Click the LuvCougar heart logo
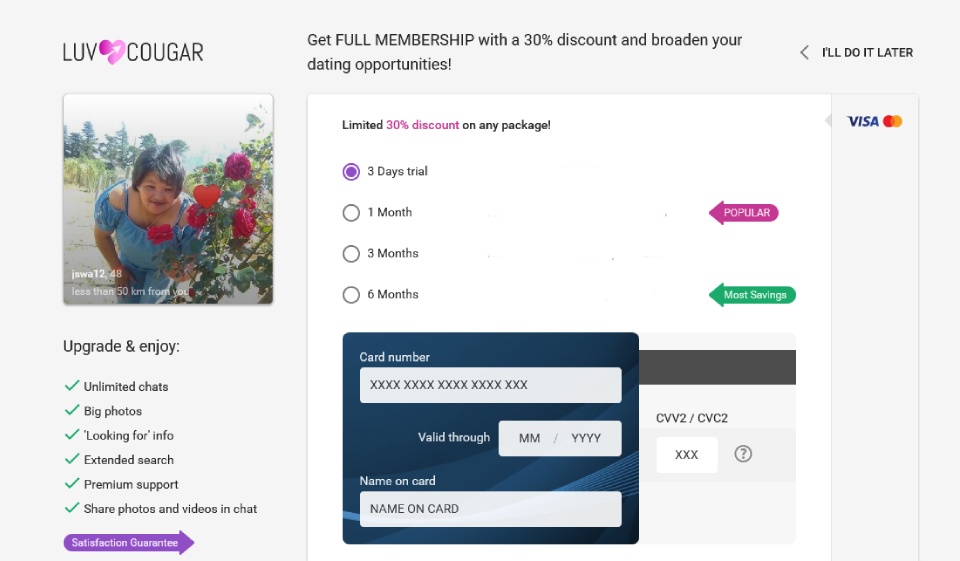 (x=112, y=52)
